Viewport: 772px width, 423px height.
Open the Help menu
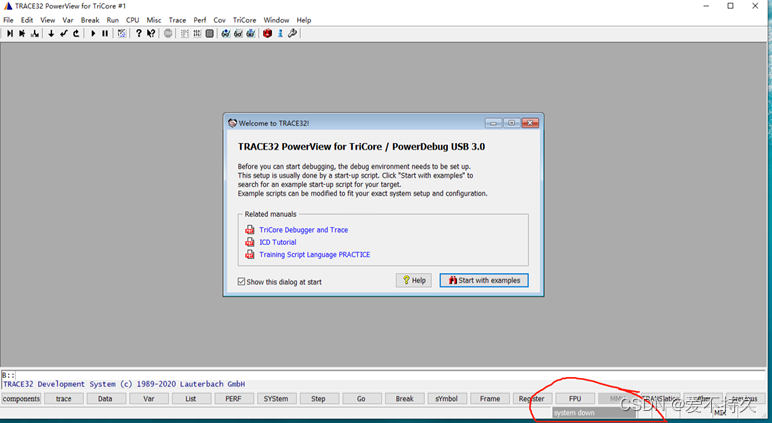click(304, 20)
